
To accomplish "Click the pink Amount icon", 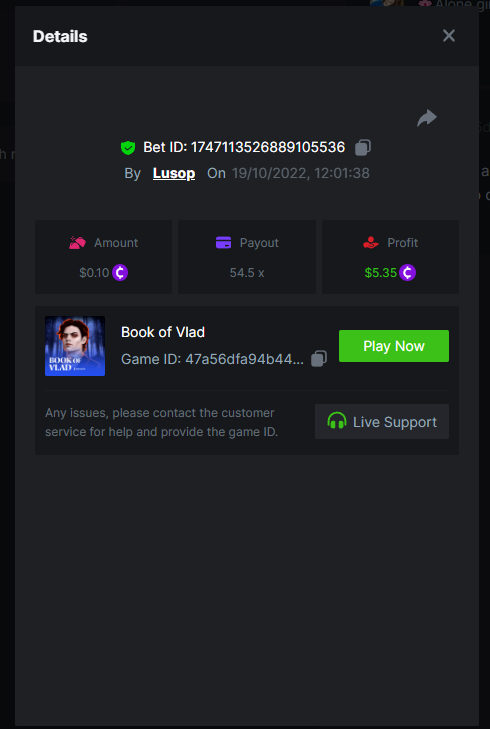I will tap(78, 243).
